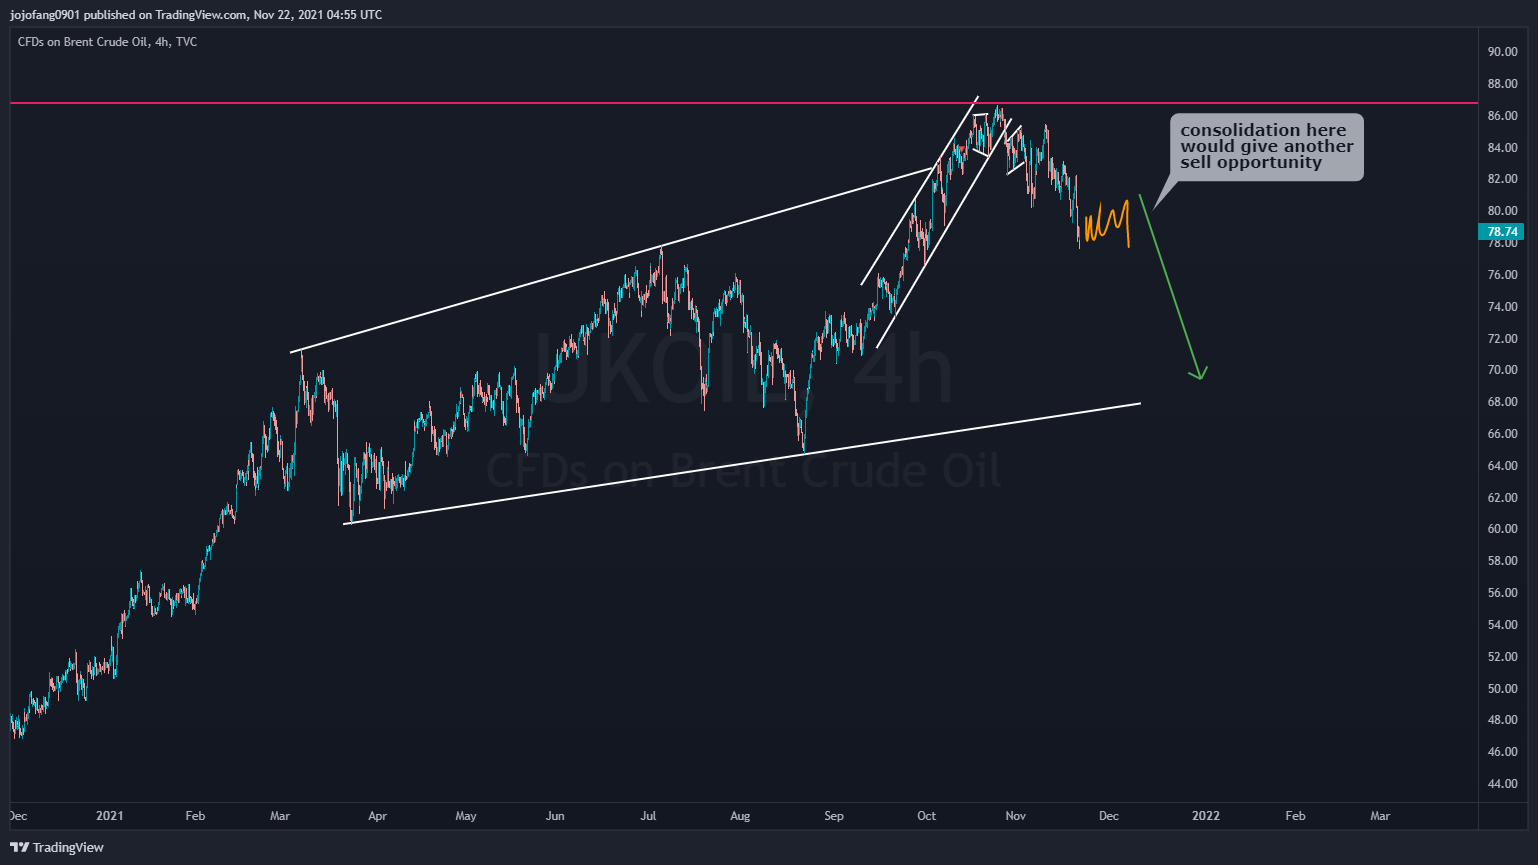This screenshot has width=1538, height=865.
Task: Click the jojofang0901 published on TradingView.com header
Action: click(x=195, y=14)
